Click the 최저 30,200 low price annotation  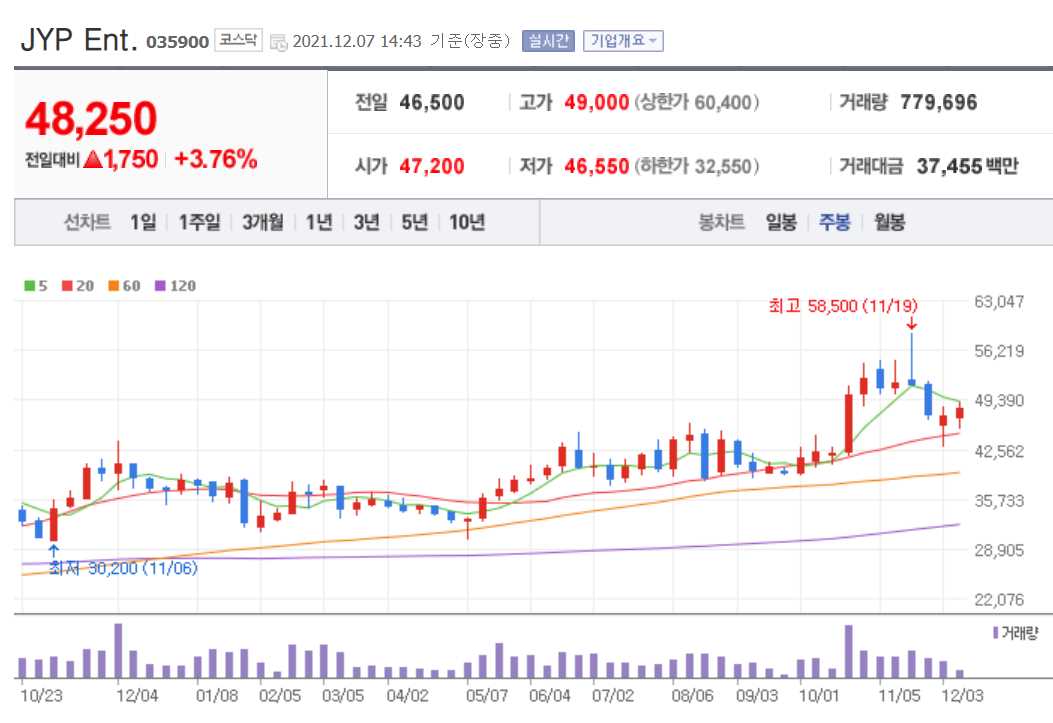click(123, 567)
